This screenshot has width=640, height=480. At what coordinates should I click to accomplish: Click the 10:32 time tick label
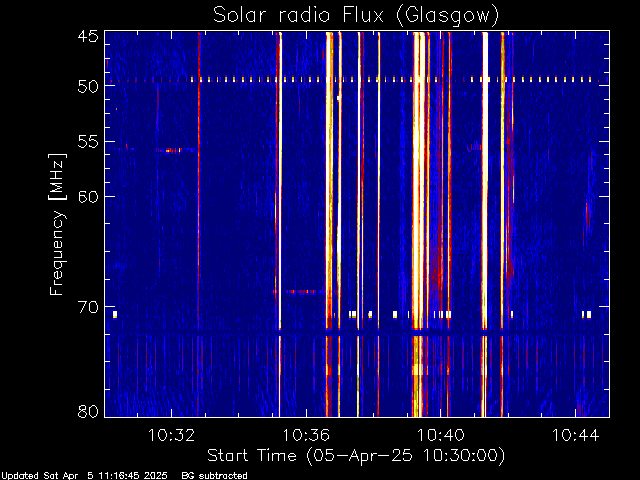point(171,435)
